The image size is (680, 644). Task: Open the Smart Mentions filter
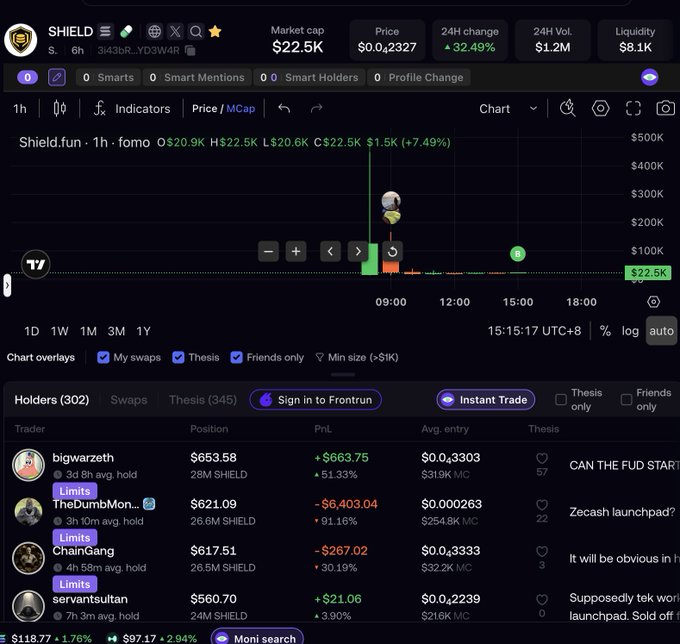197,78
